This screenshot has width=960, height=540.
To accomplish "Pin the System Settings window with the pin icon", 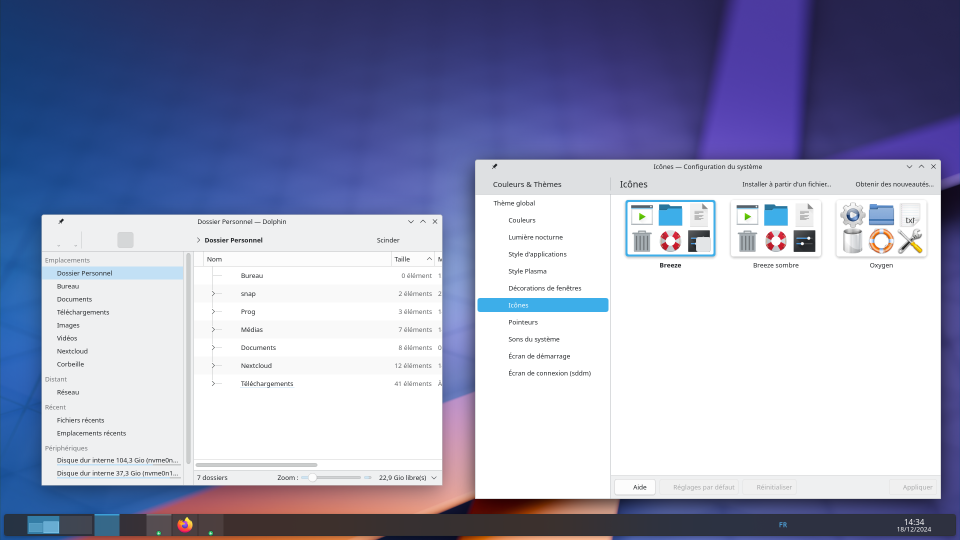I will [494, 166].
